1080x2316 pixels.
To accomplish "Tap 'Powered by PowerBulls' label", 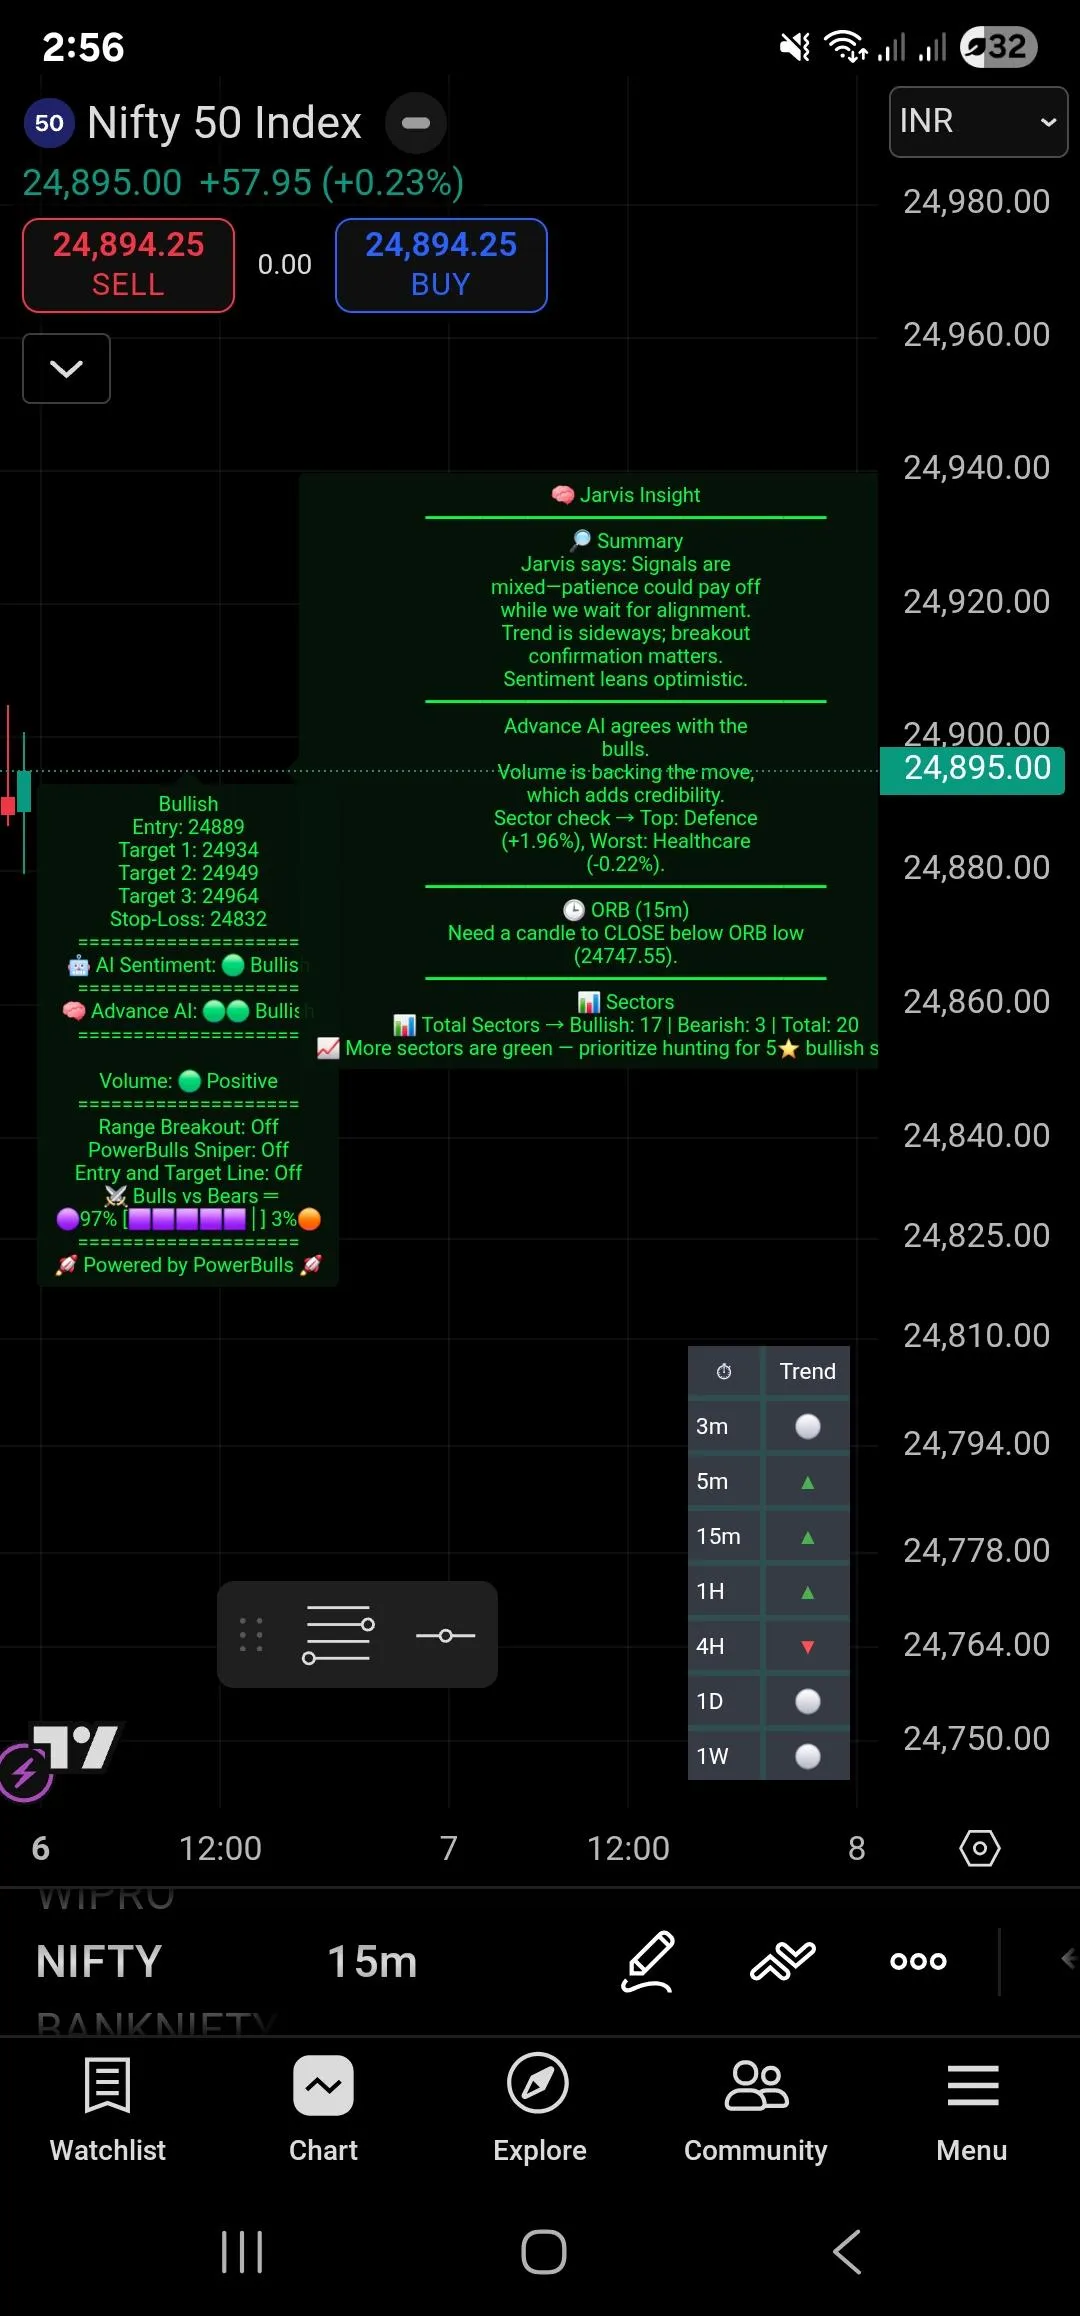I will [188, 1265].
